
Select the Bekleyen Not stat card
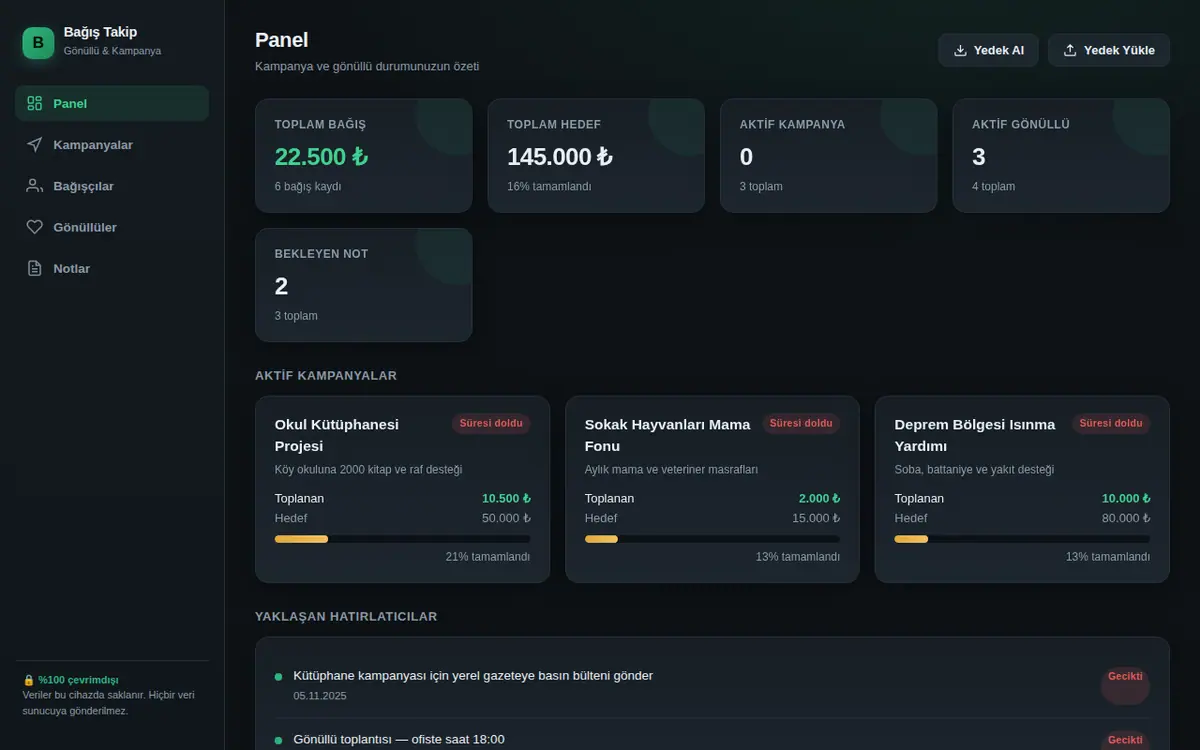pos(363,285)
